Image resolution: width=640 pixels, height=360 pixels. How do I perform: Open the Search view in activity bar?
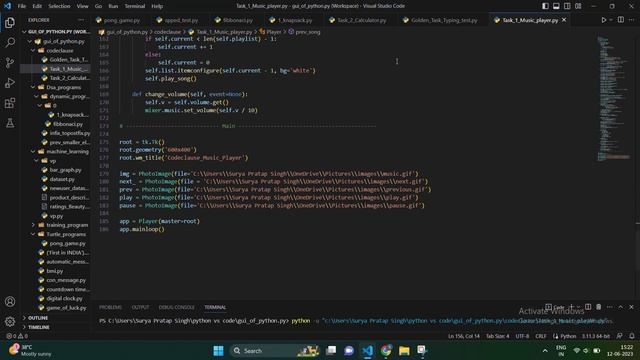click(x=10, y=42)
